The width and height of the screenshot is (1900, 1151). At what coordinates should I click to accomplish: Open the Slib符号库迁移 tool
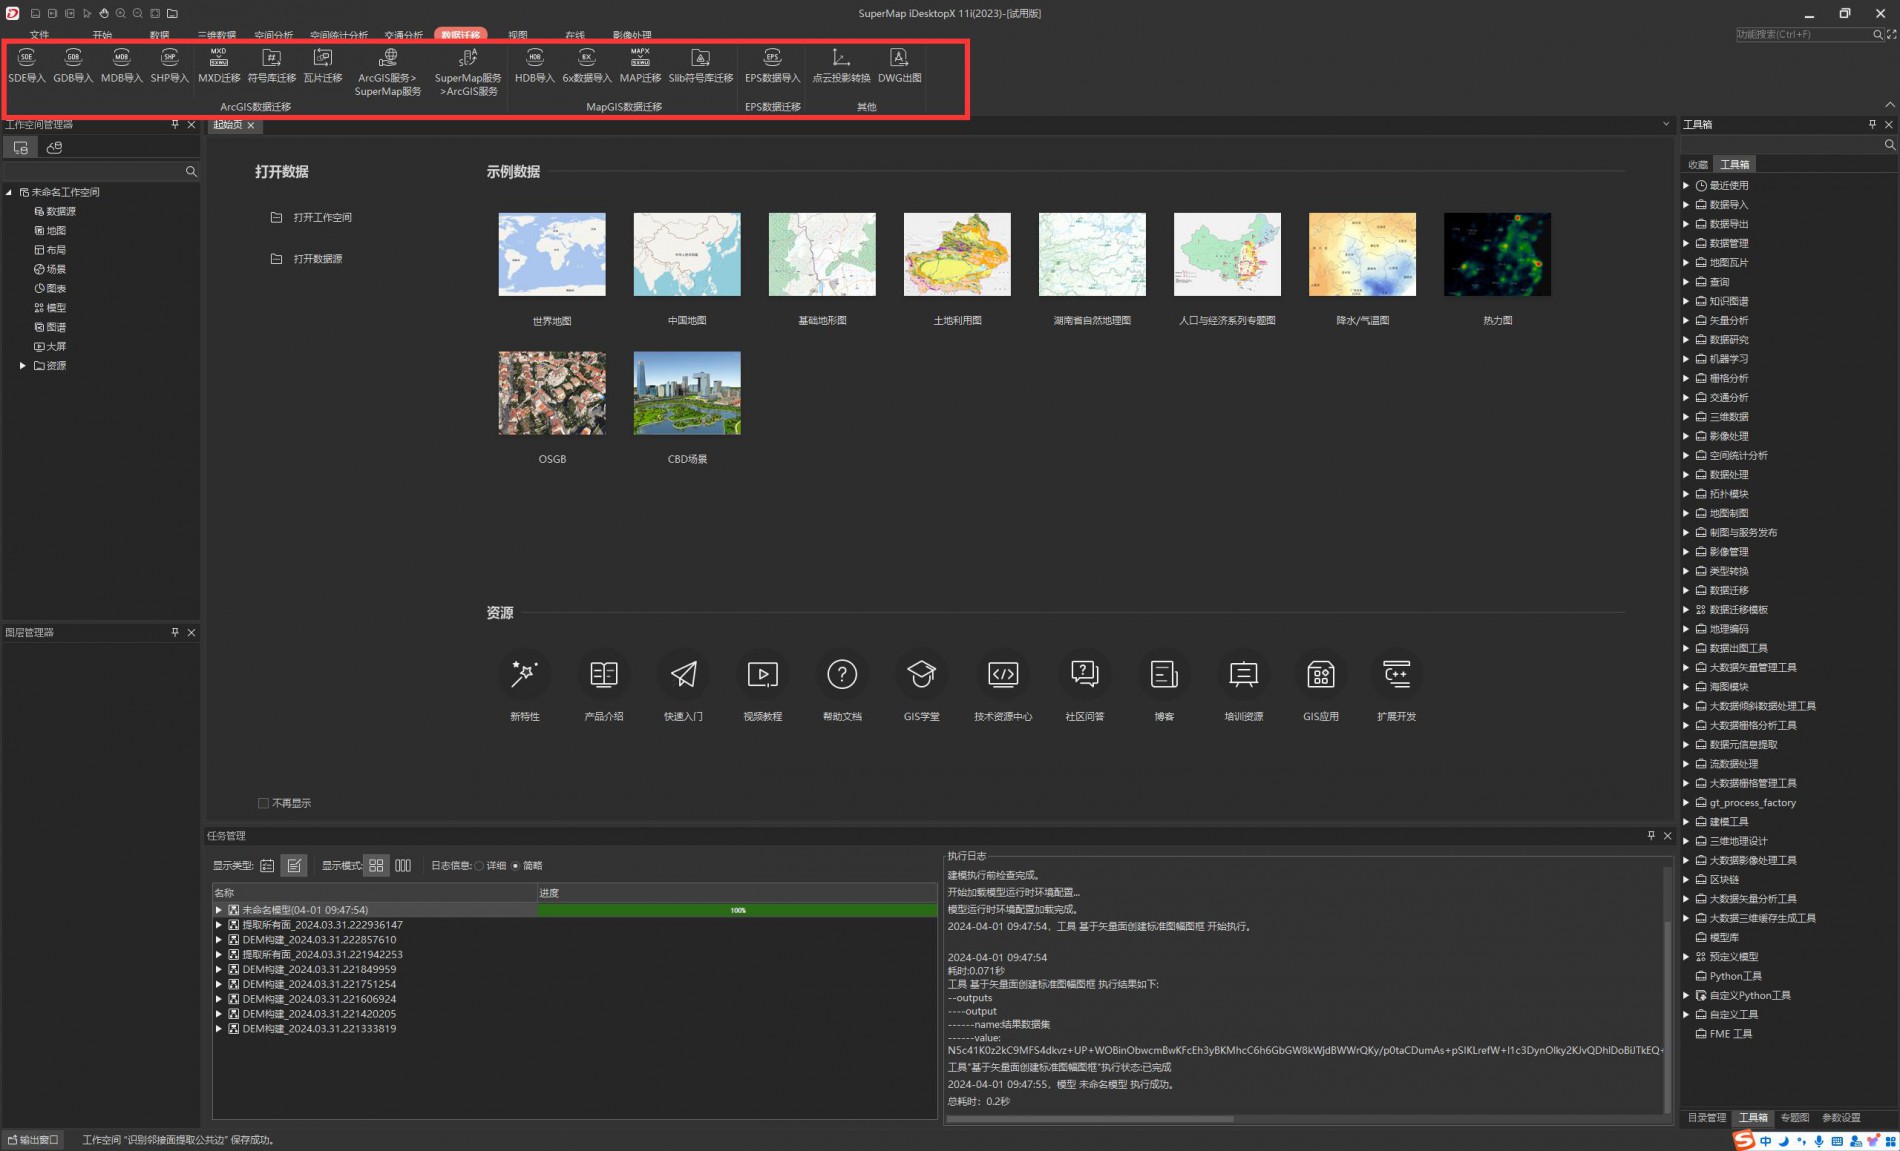click(701, 66)
